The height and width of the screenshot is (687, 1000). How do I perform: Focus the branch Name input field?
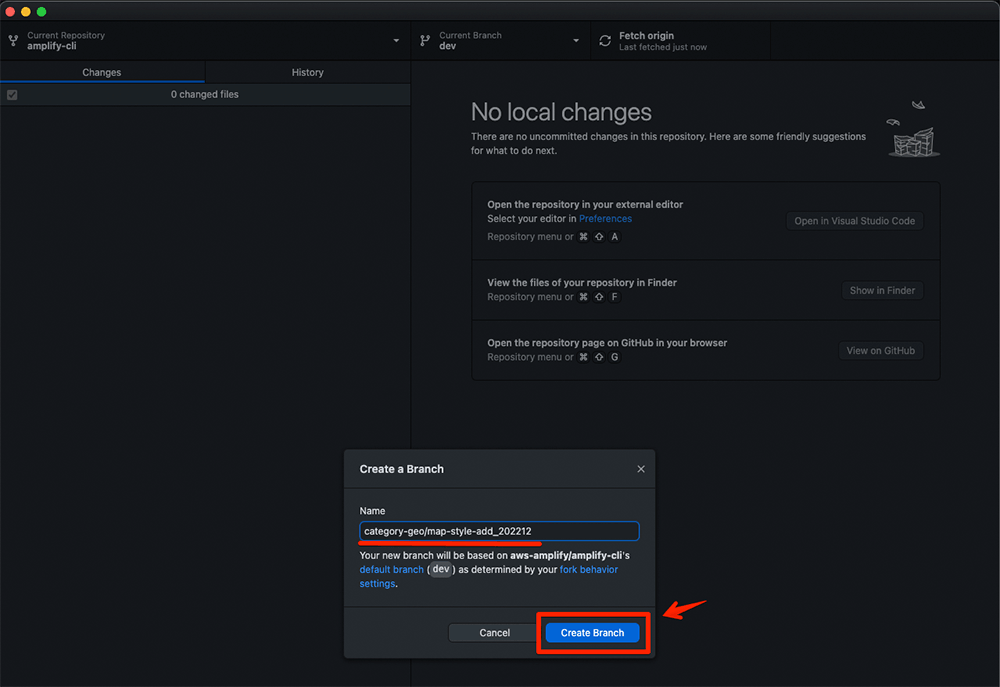click(499, 531)
